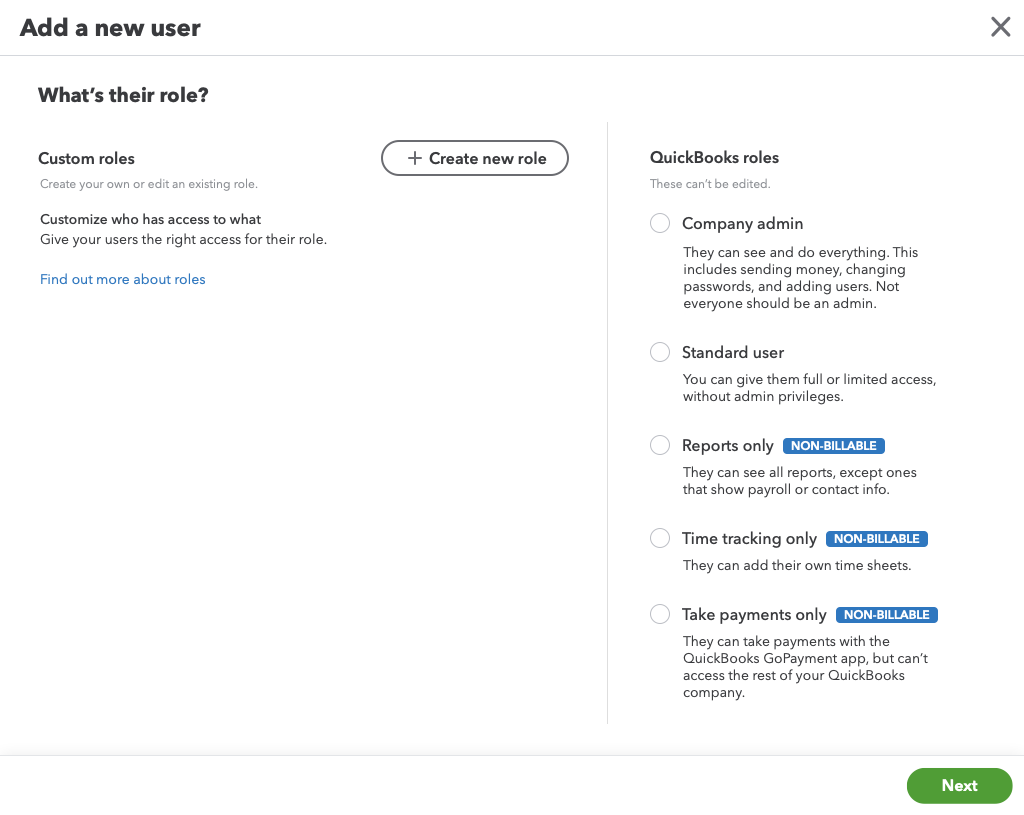The height and width of the screenshot is (815, 1024).
Task: Click the Time tracking only label text
Action: [x=749, y=539]
